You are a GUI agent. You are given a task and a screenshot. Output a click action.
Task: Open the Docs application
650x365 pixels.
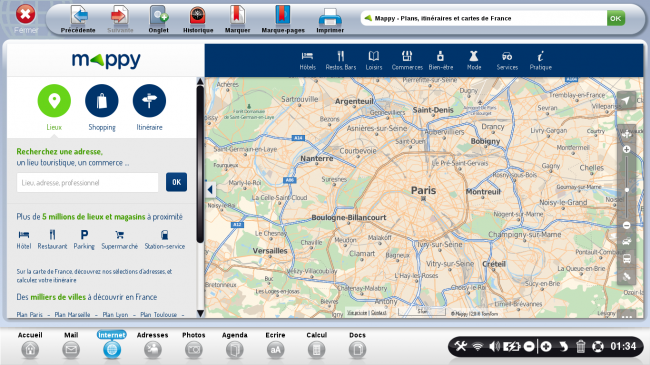pyautogui.click(x=357, y=345)
